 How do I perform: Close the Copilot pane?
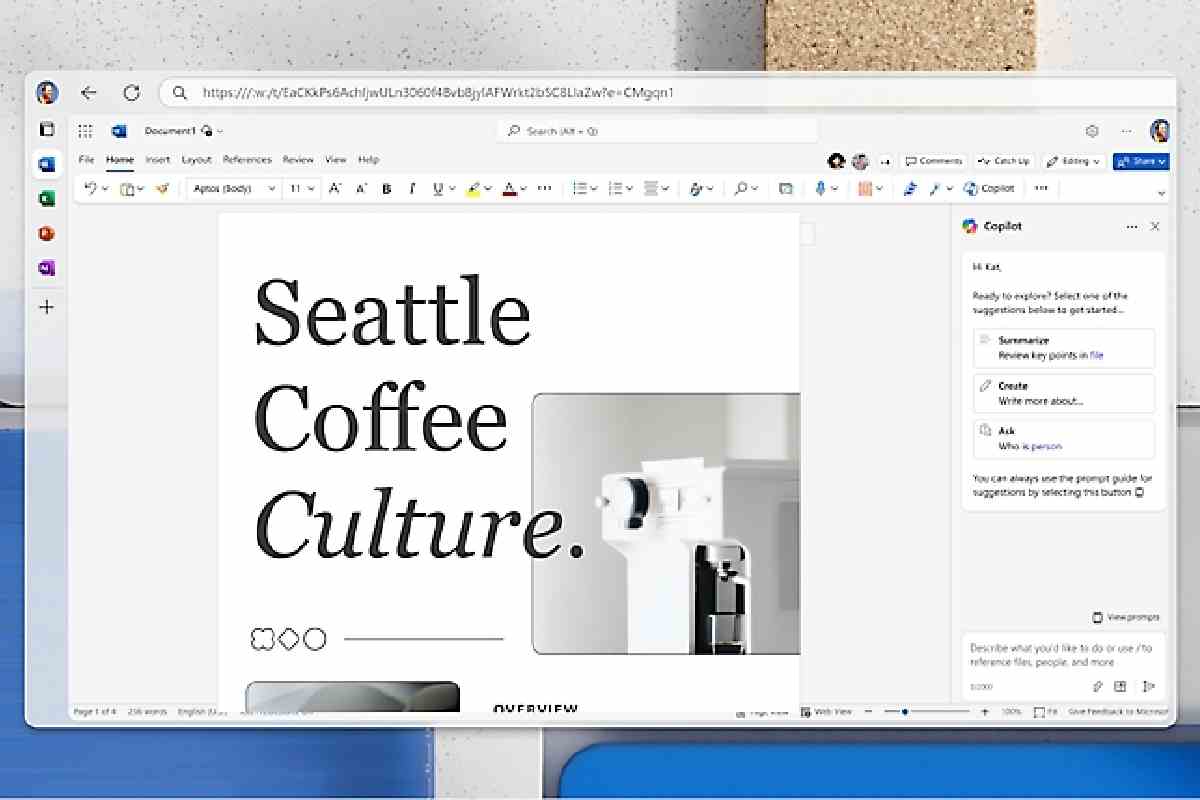(x=1155, y=227)
